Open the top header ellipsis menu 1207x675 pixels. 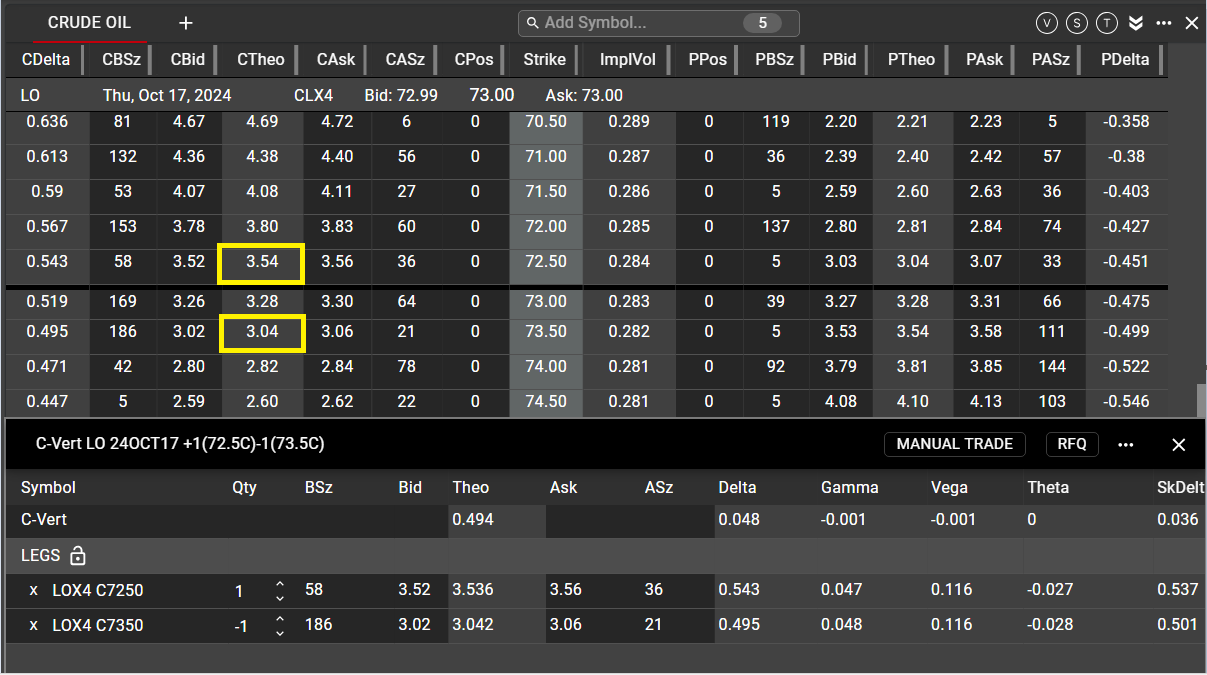tap(1164, 23)
